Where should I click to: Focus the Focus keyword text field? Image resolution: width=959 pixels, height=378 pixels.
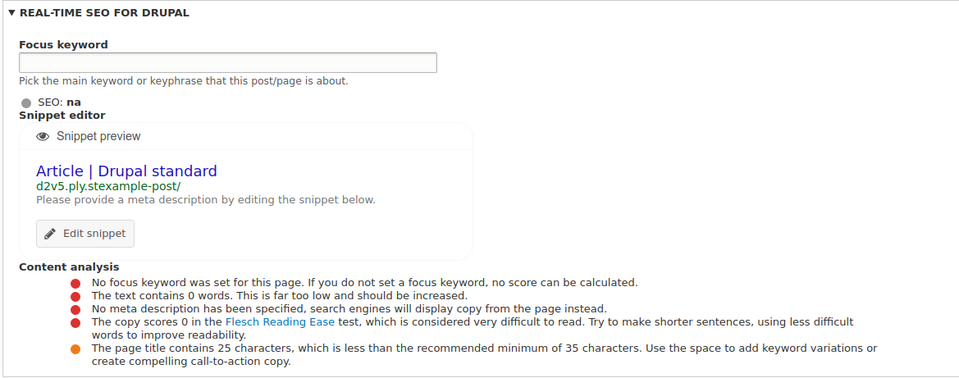click(x=228, y=63)
